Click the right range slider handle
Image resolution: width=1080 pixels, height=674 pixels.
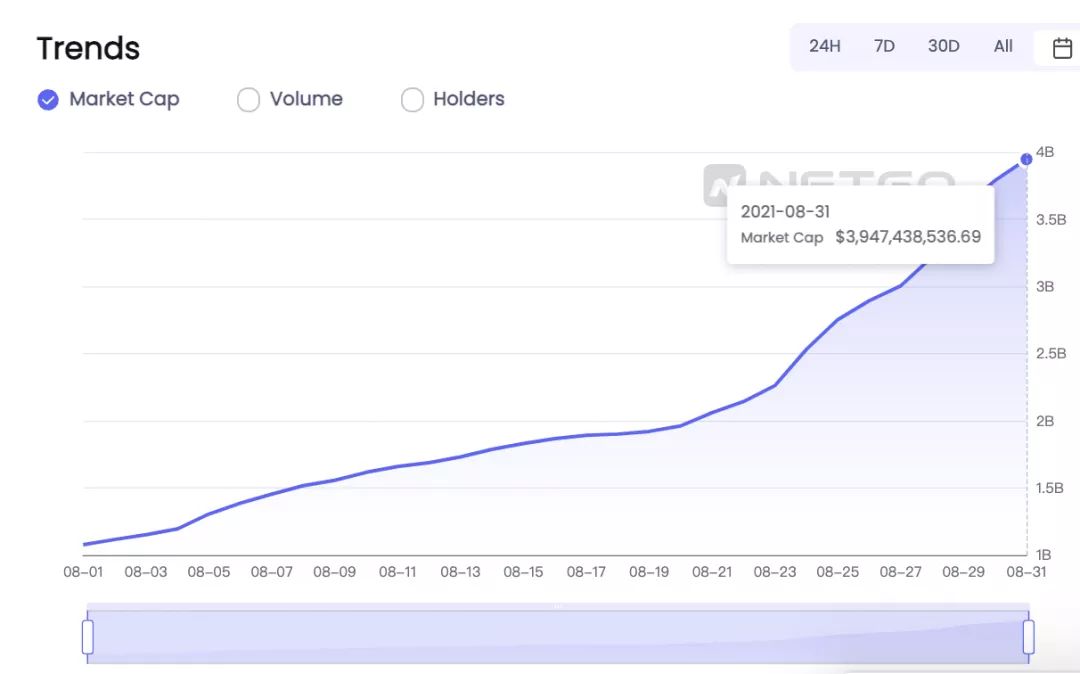[1028, 637]
